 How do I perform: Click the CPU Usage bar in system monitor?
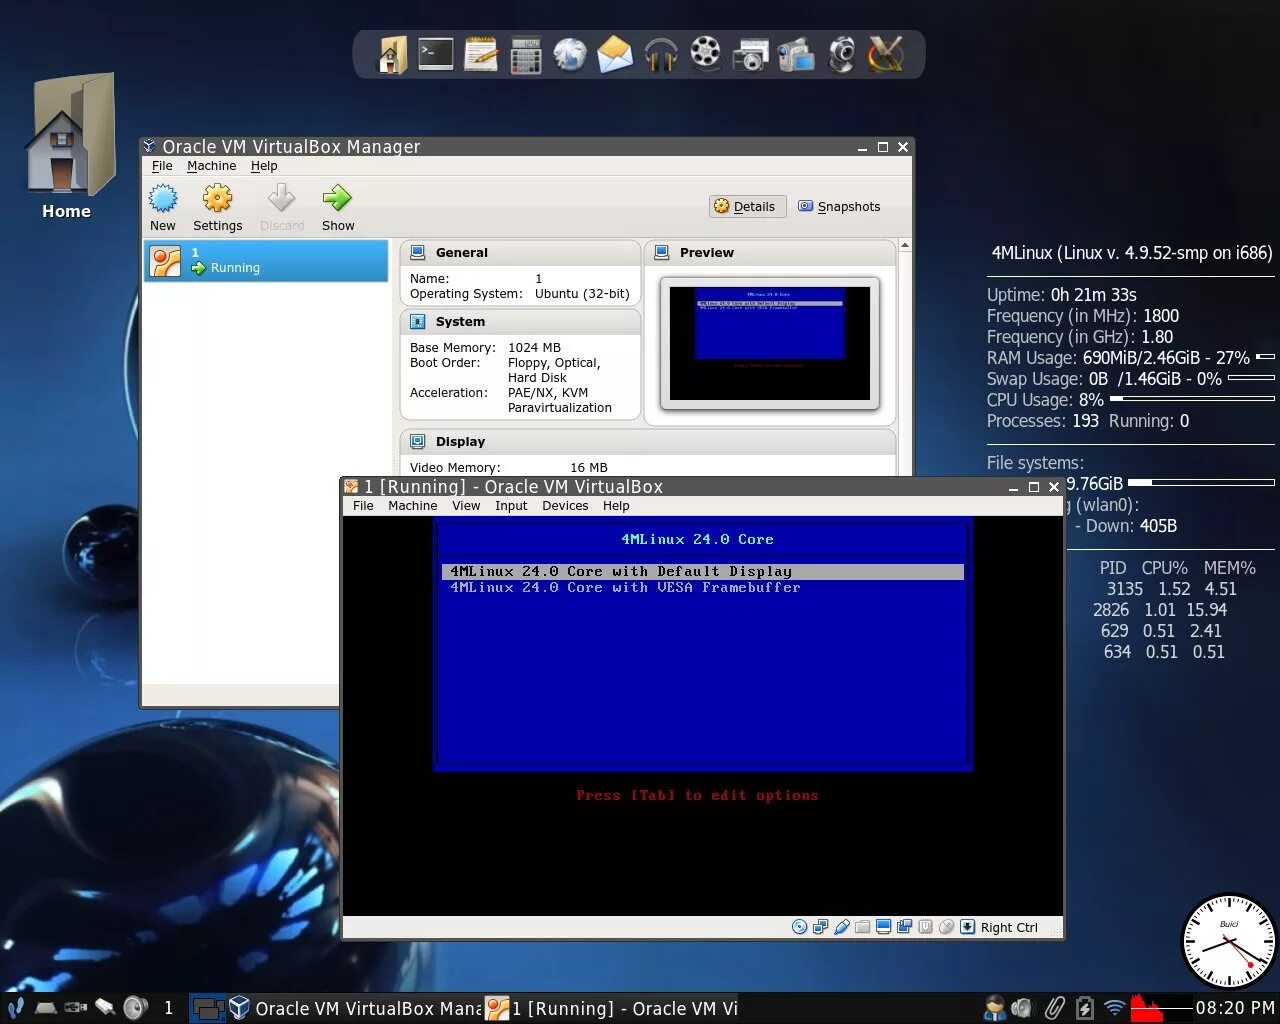(x=1192, y=399)
